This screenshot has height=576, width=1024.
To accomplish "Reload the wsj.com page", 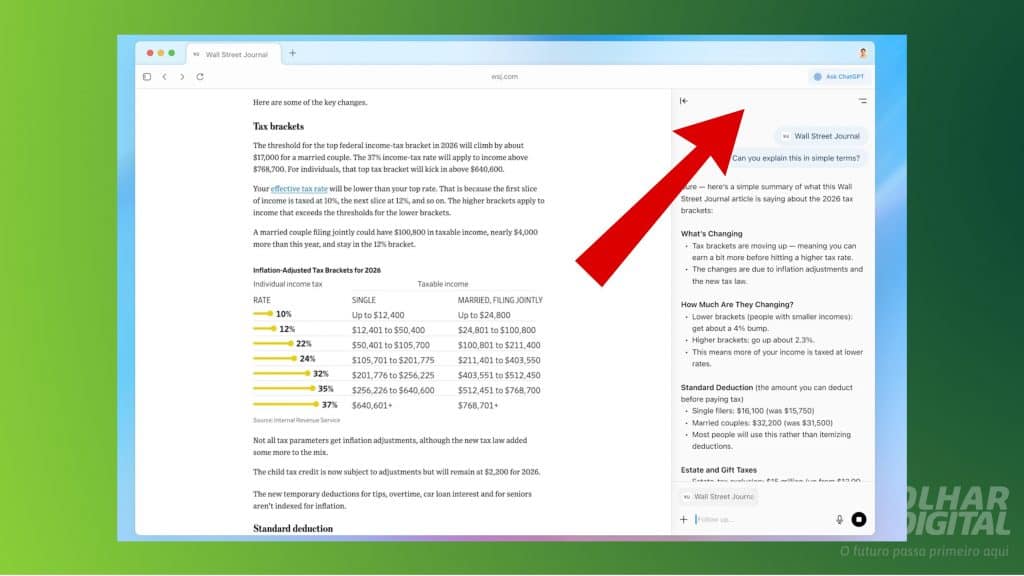I will 200,76.
